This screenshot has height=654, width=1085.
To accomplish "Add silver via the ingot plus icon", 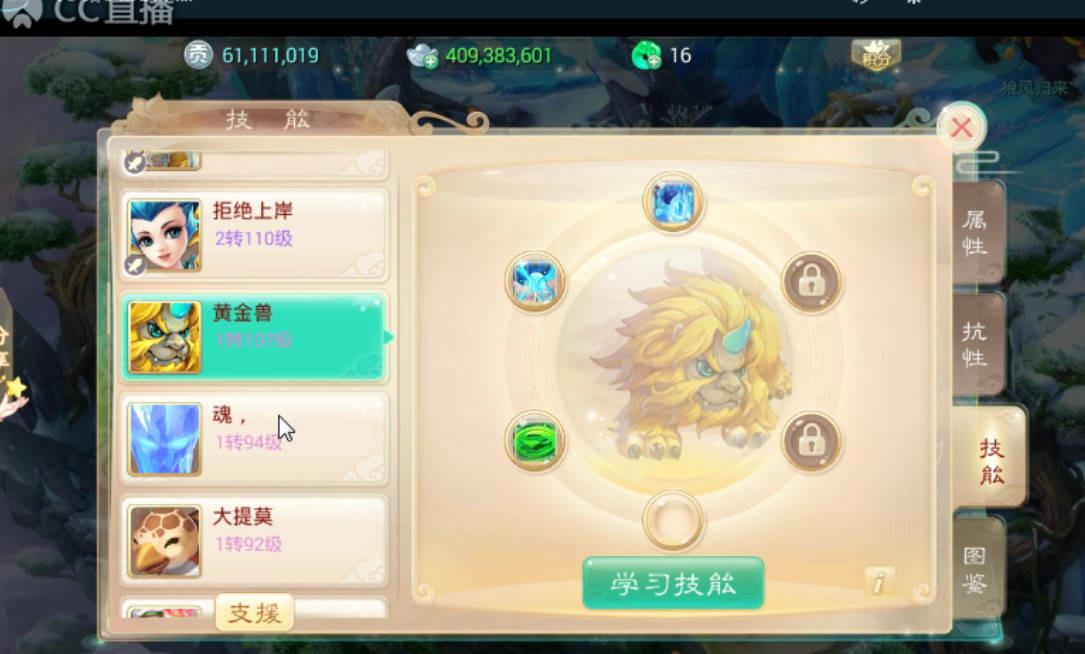I will click(x=423, y=55).
